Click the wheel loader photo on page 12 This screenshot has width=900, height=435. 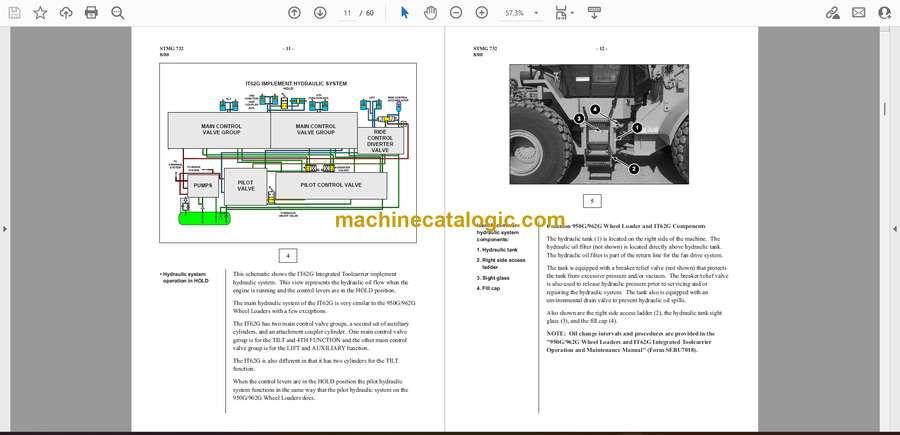599,124
